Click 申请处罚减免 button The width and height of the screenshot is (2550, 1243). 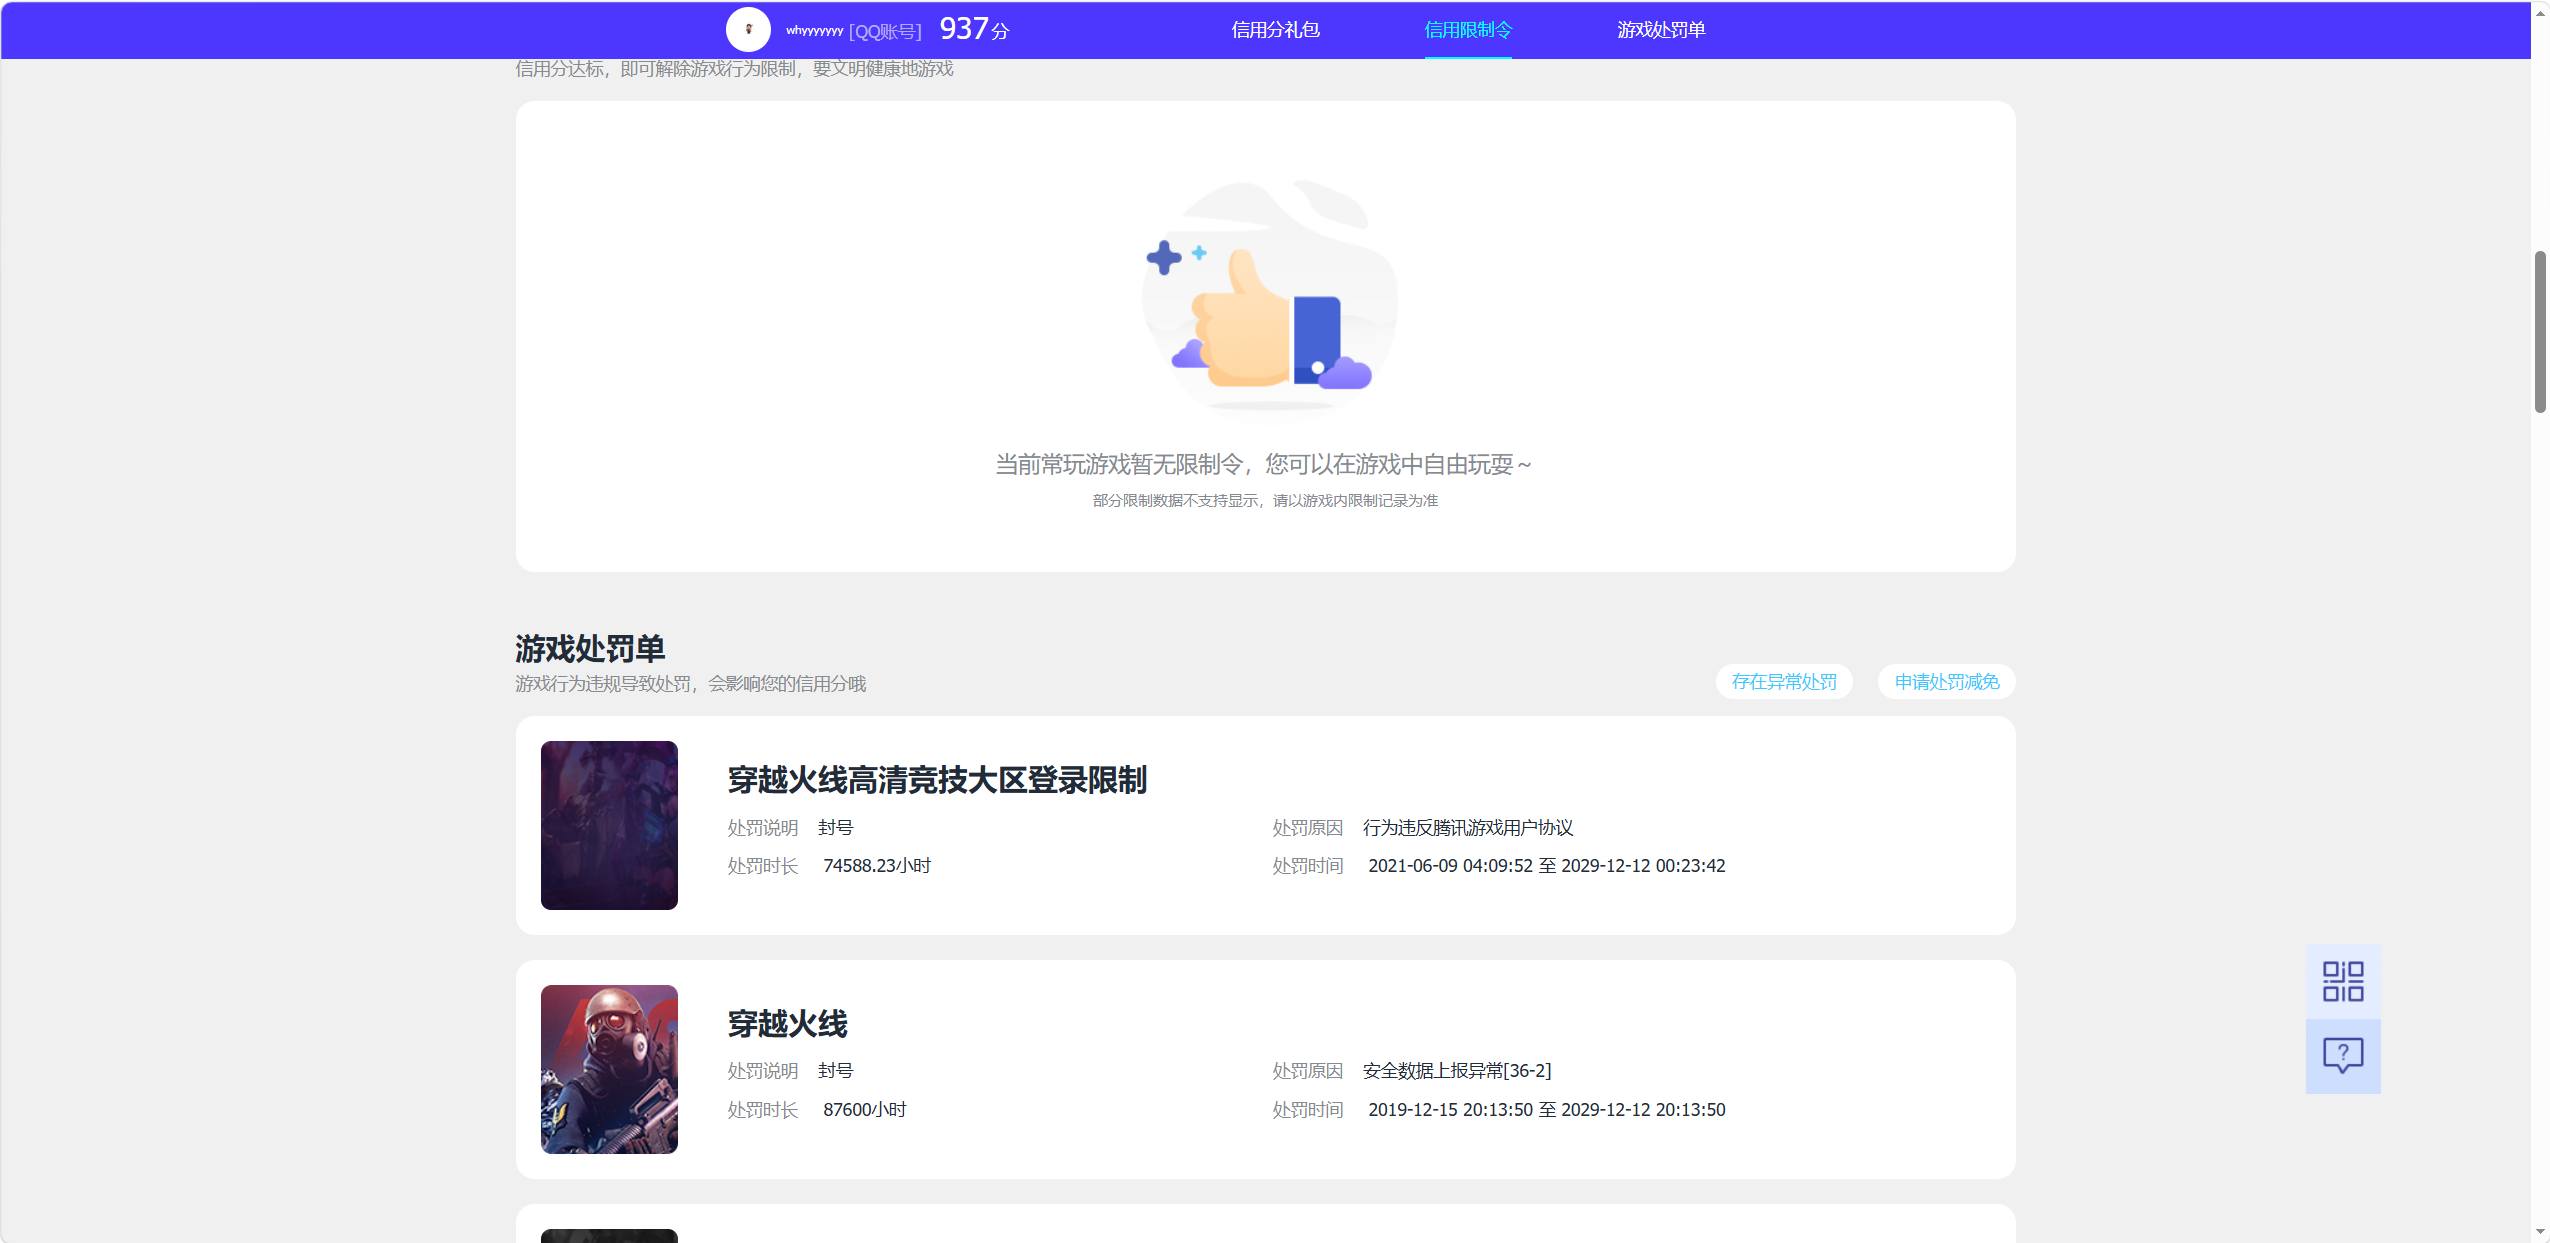(1946, 681)
